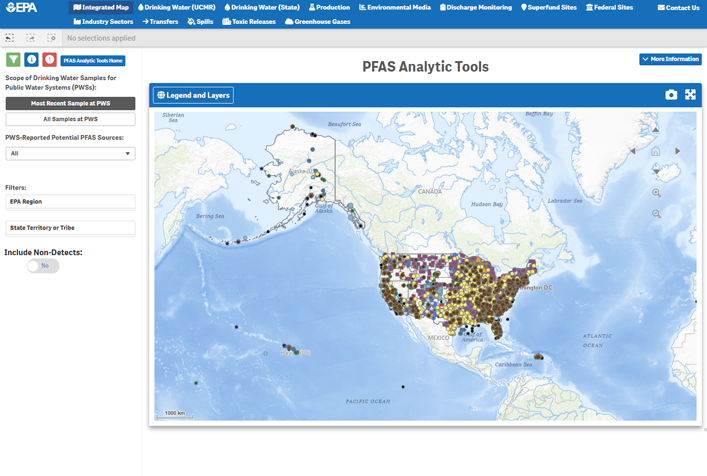The image size is (707, 476).
Task: Click the EPA logo
Action: [x=22, y=7]
